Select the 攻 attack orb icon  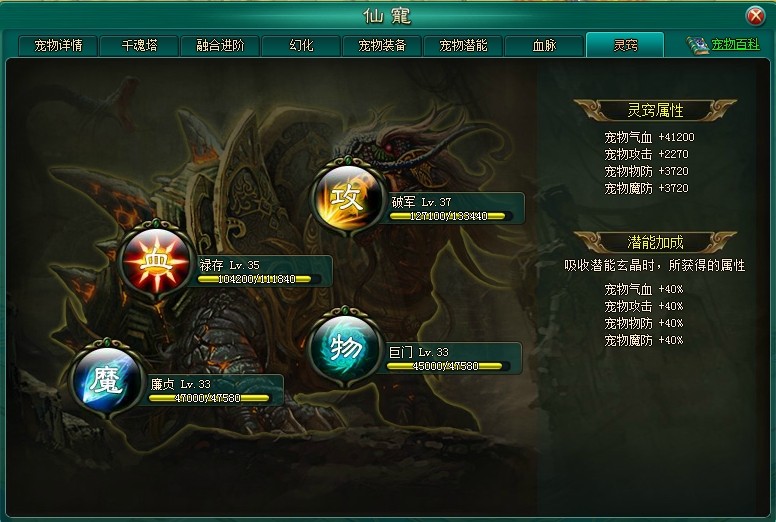[x=348, y=197]
